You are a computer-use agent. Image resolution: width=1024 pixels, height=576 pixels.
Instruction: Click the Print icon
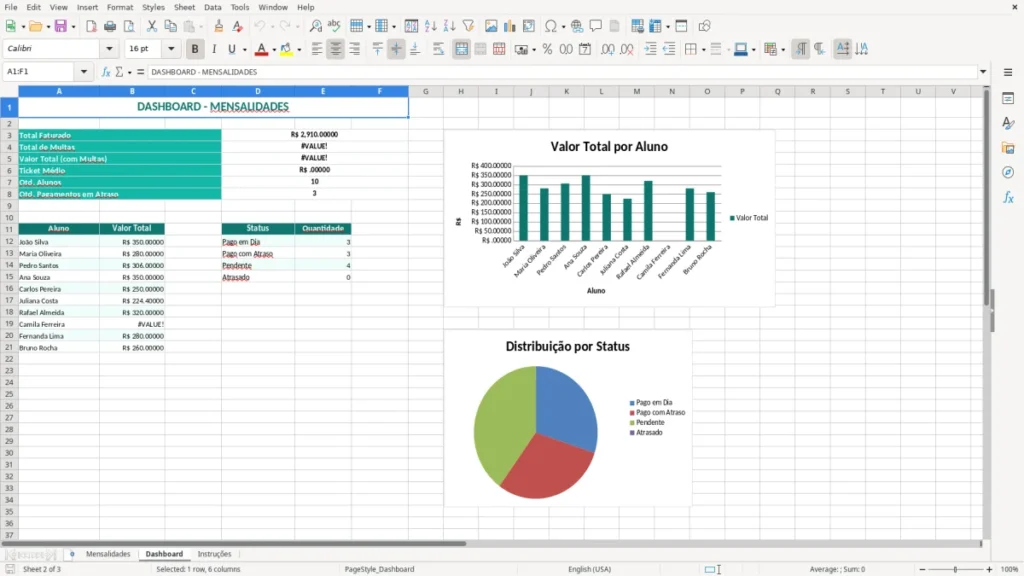(110, 26)
